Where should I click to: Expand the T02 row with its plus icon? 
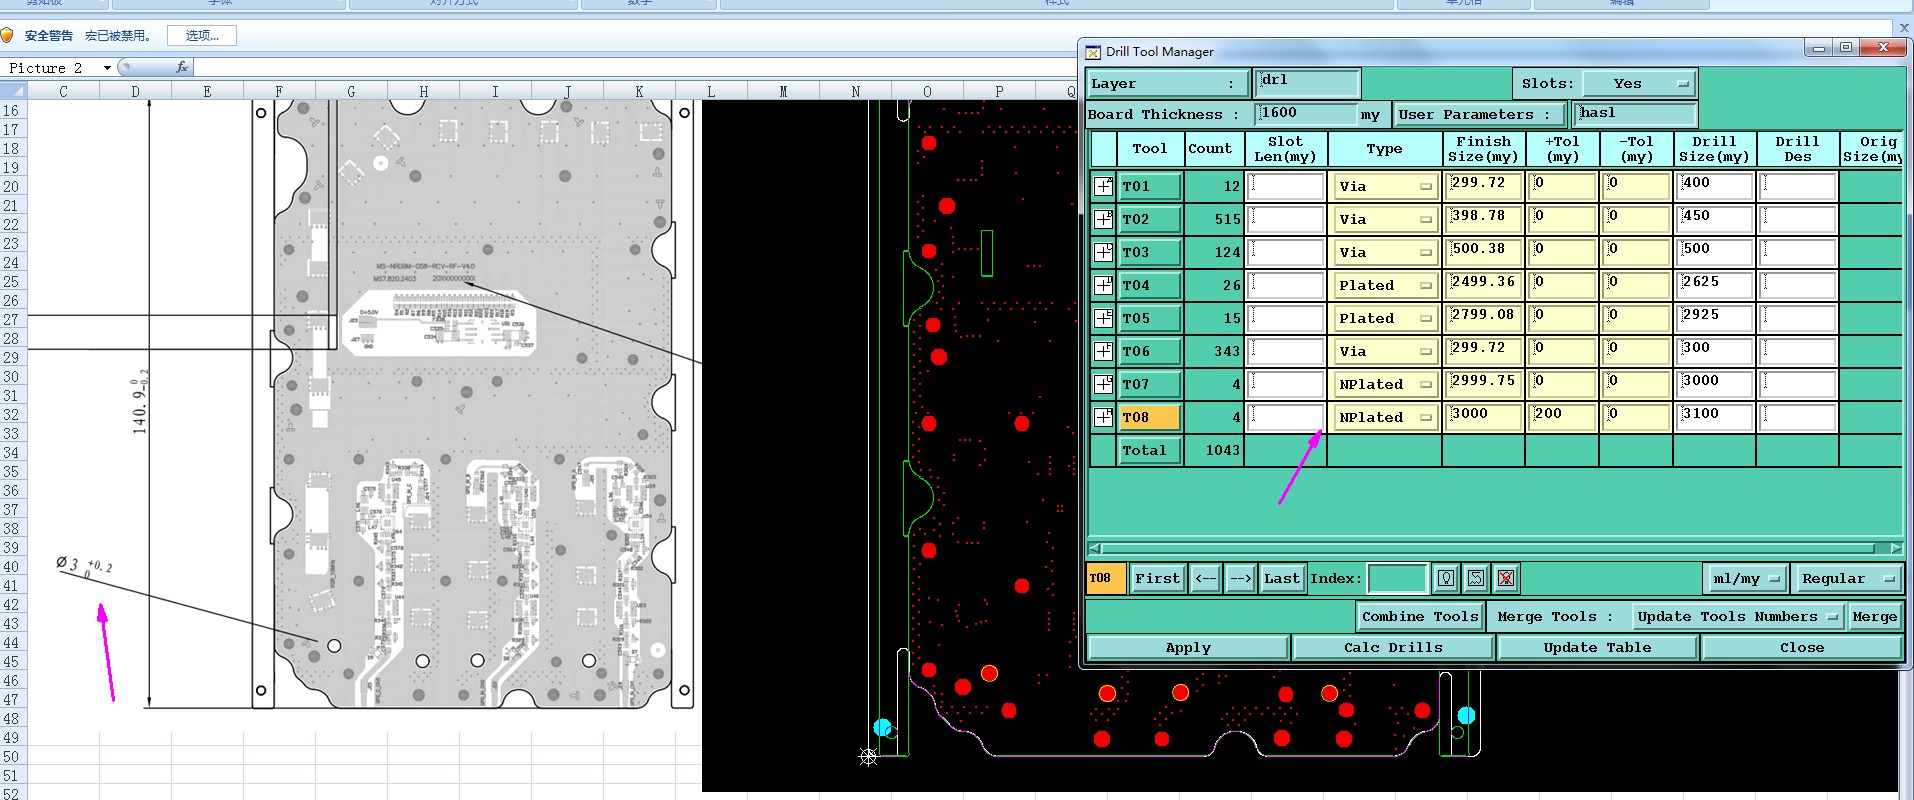click(x=1103, y=219)
